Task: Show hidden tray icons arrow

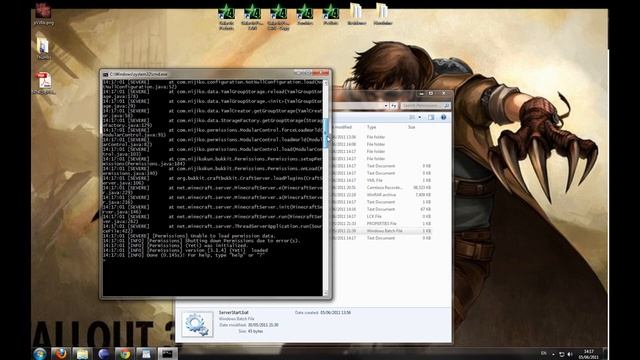Action: [x=553, y=354]
